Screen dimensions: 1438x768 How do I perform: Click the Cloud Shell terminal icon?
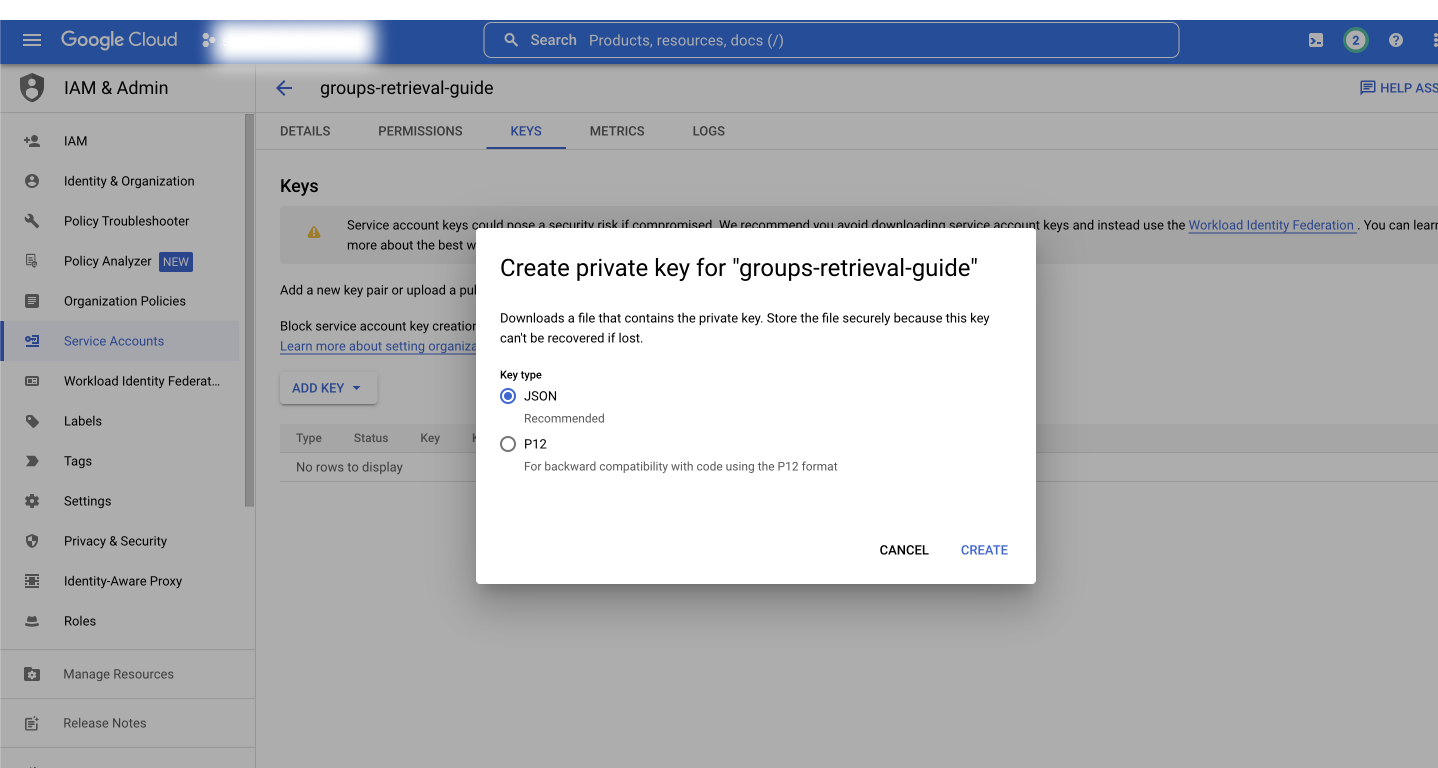point(1316,40)
